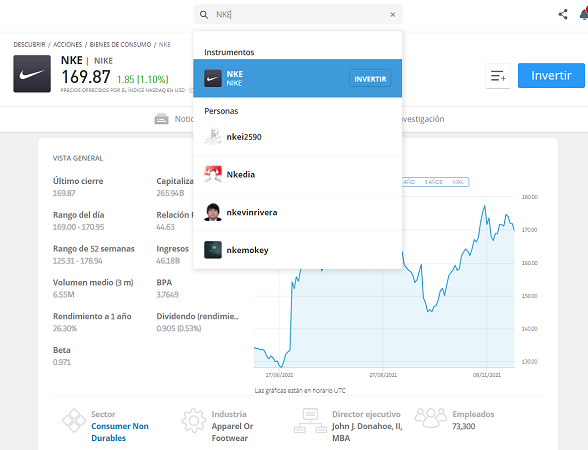This screenshot has width=588, height=450.
Task: Click the price 169.87
Action: [x=86, y=77]
